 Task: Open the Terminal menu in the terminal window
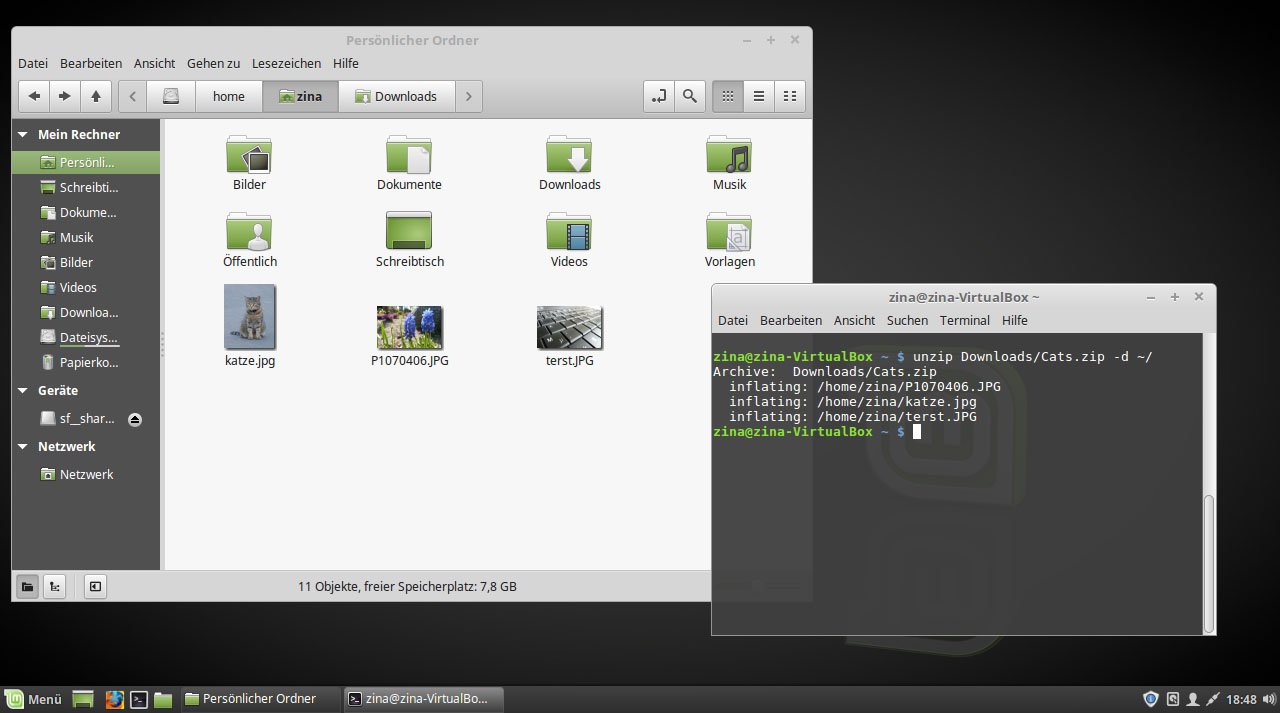(x=964, y=320)
